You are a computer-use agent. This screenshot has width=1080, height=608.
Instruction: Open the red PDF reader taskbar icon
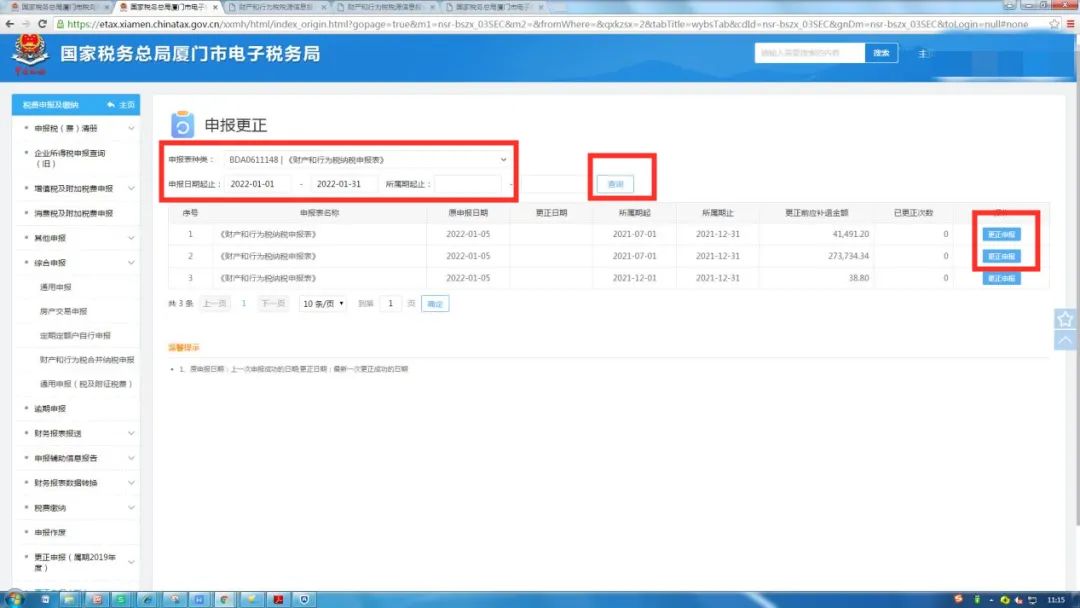278,600
